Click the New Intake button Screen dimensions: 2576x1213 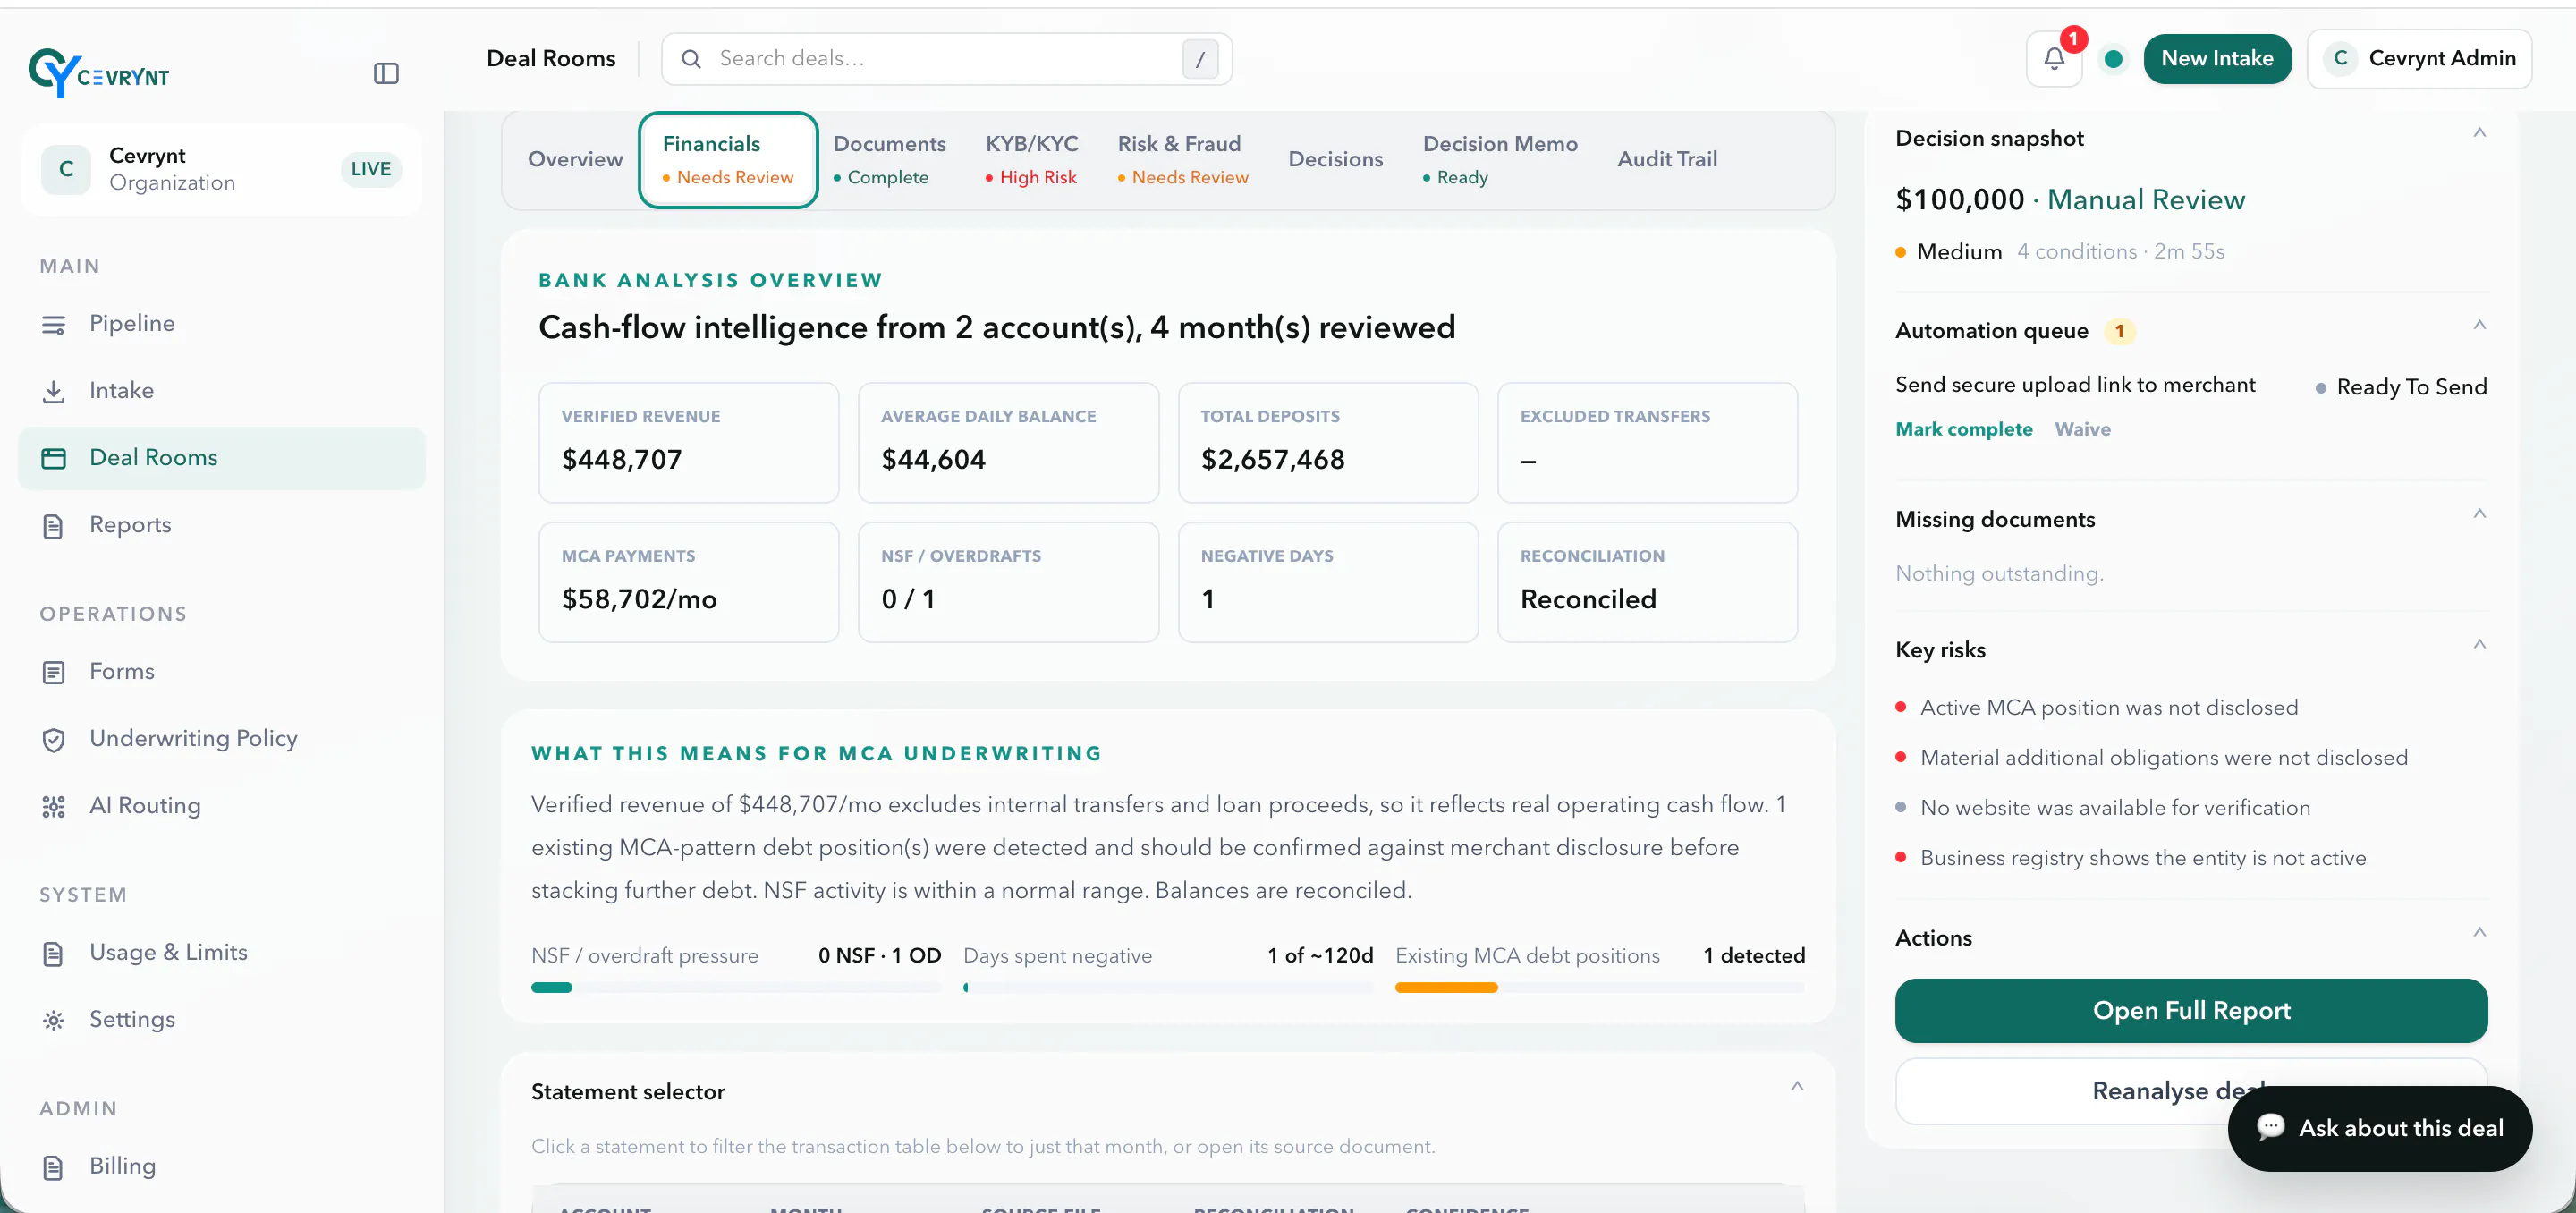coord(2217,59)
